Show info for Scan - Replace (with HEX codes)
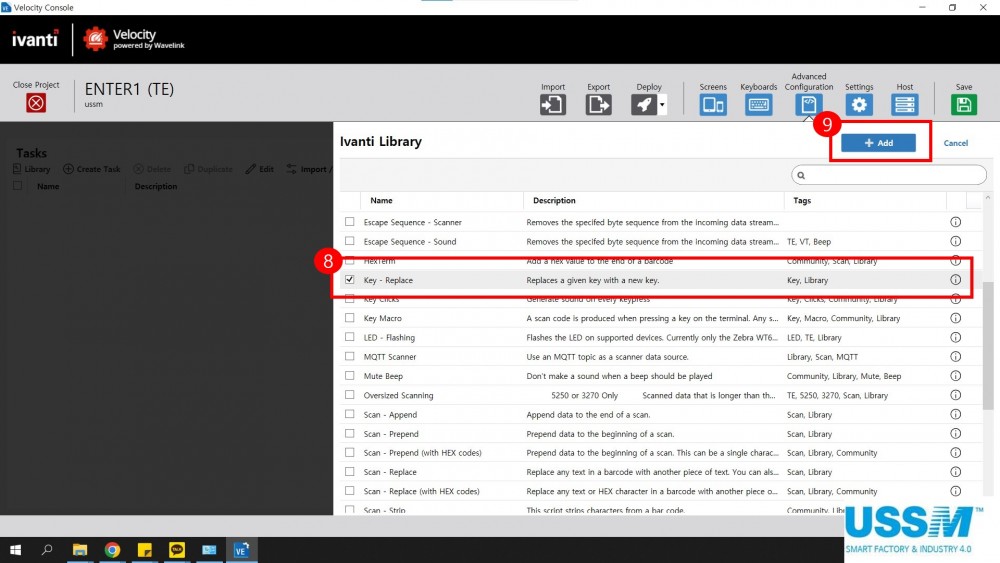This screenshot has height=563, width=1000. pyautogui.click(x=955, y=490)
